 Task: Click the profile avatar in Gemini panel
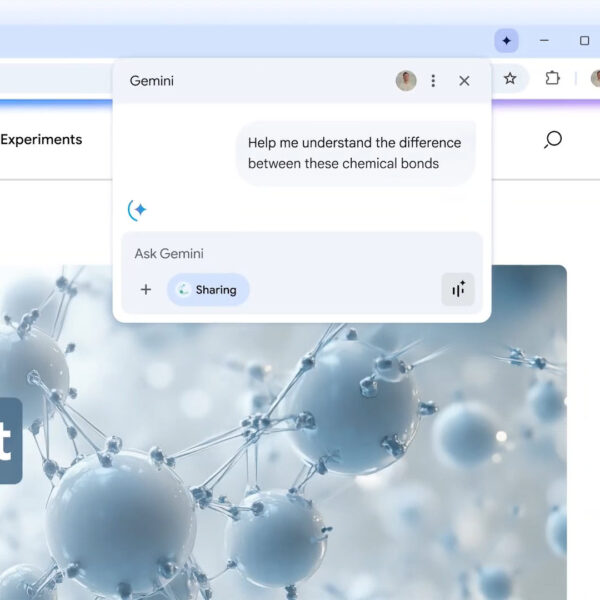pos(406,81)
